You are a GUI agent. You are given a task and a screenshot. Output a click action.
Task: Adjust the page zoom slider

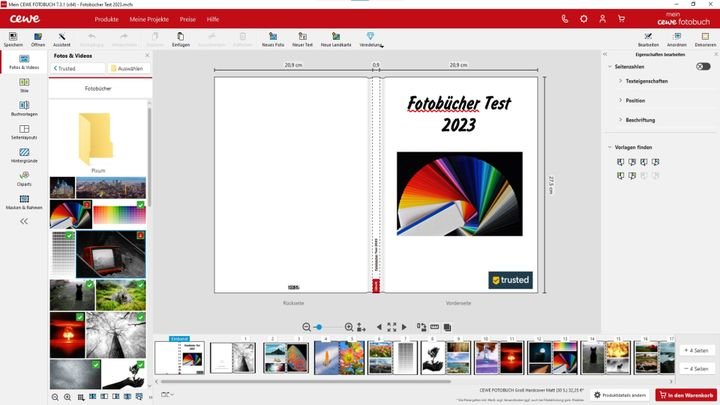click(x=318, y=327)
